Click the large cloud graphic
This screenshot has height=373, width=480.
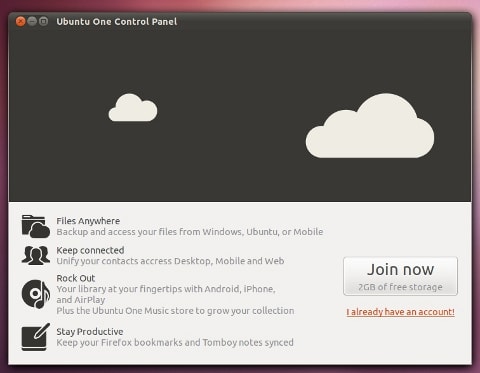(x=370, y=126)
